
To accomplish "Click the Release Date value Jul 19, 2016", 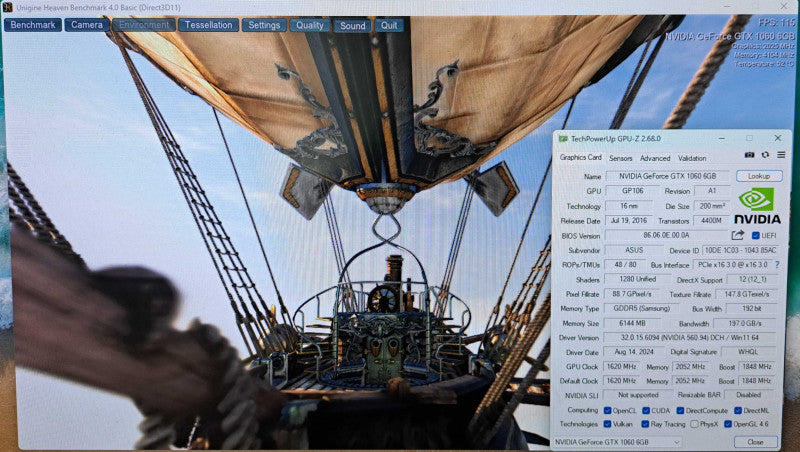I will point(629,220).
